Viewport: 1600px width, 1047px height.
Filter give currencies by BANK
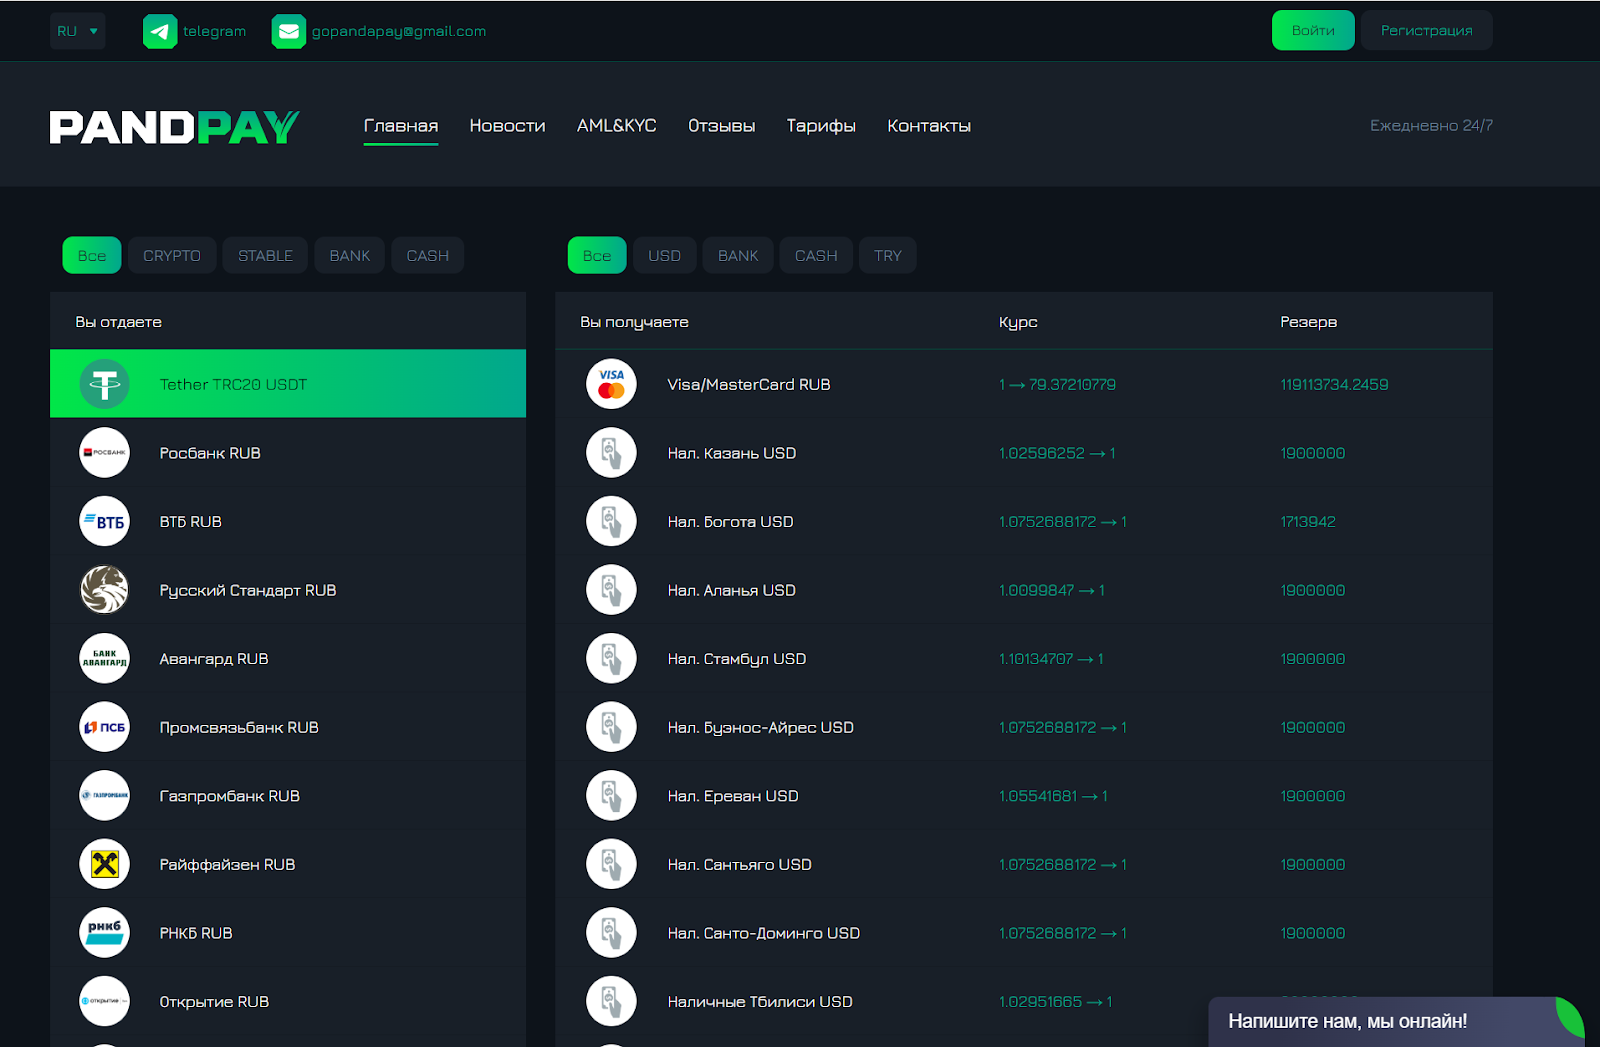tap(350, 255)
